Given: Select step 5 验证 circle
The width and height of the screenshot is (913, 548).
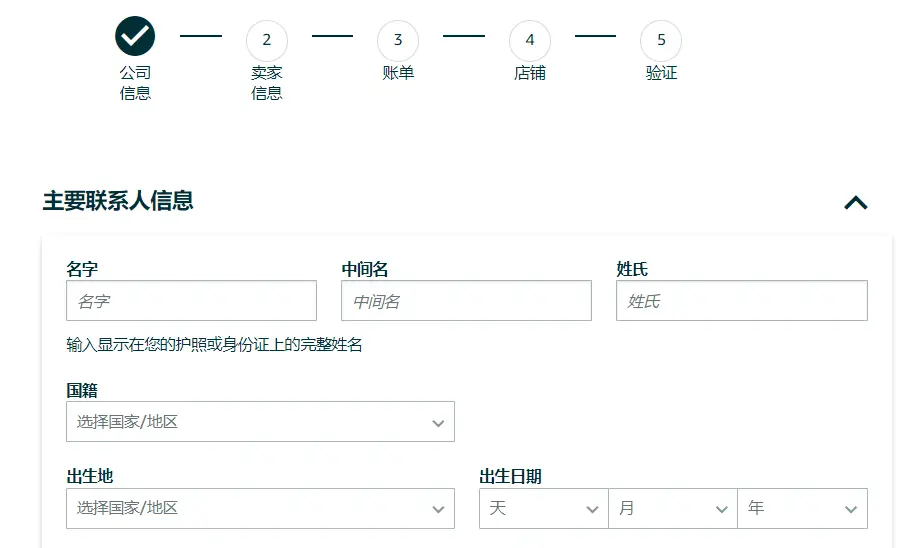Looking at the screenshot, I should pos(661,40).
